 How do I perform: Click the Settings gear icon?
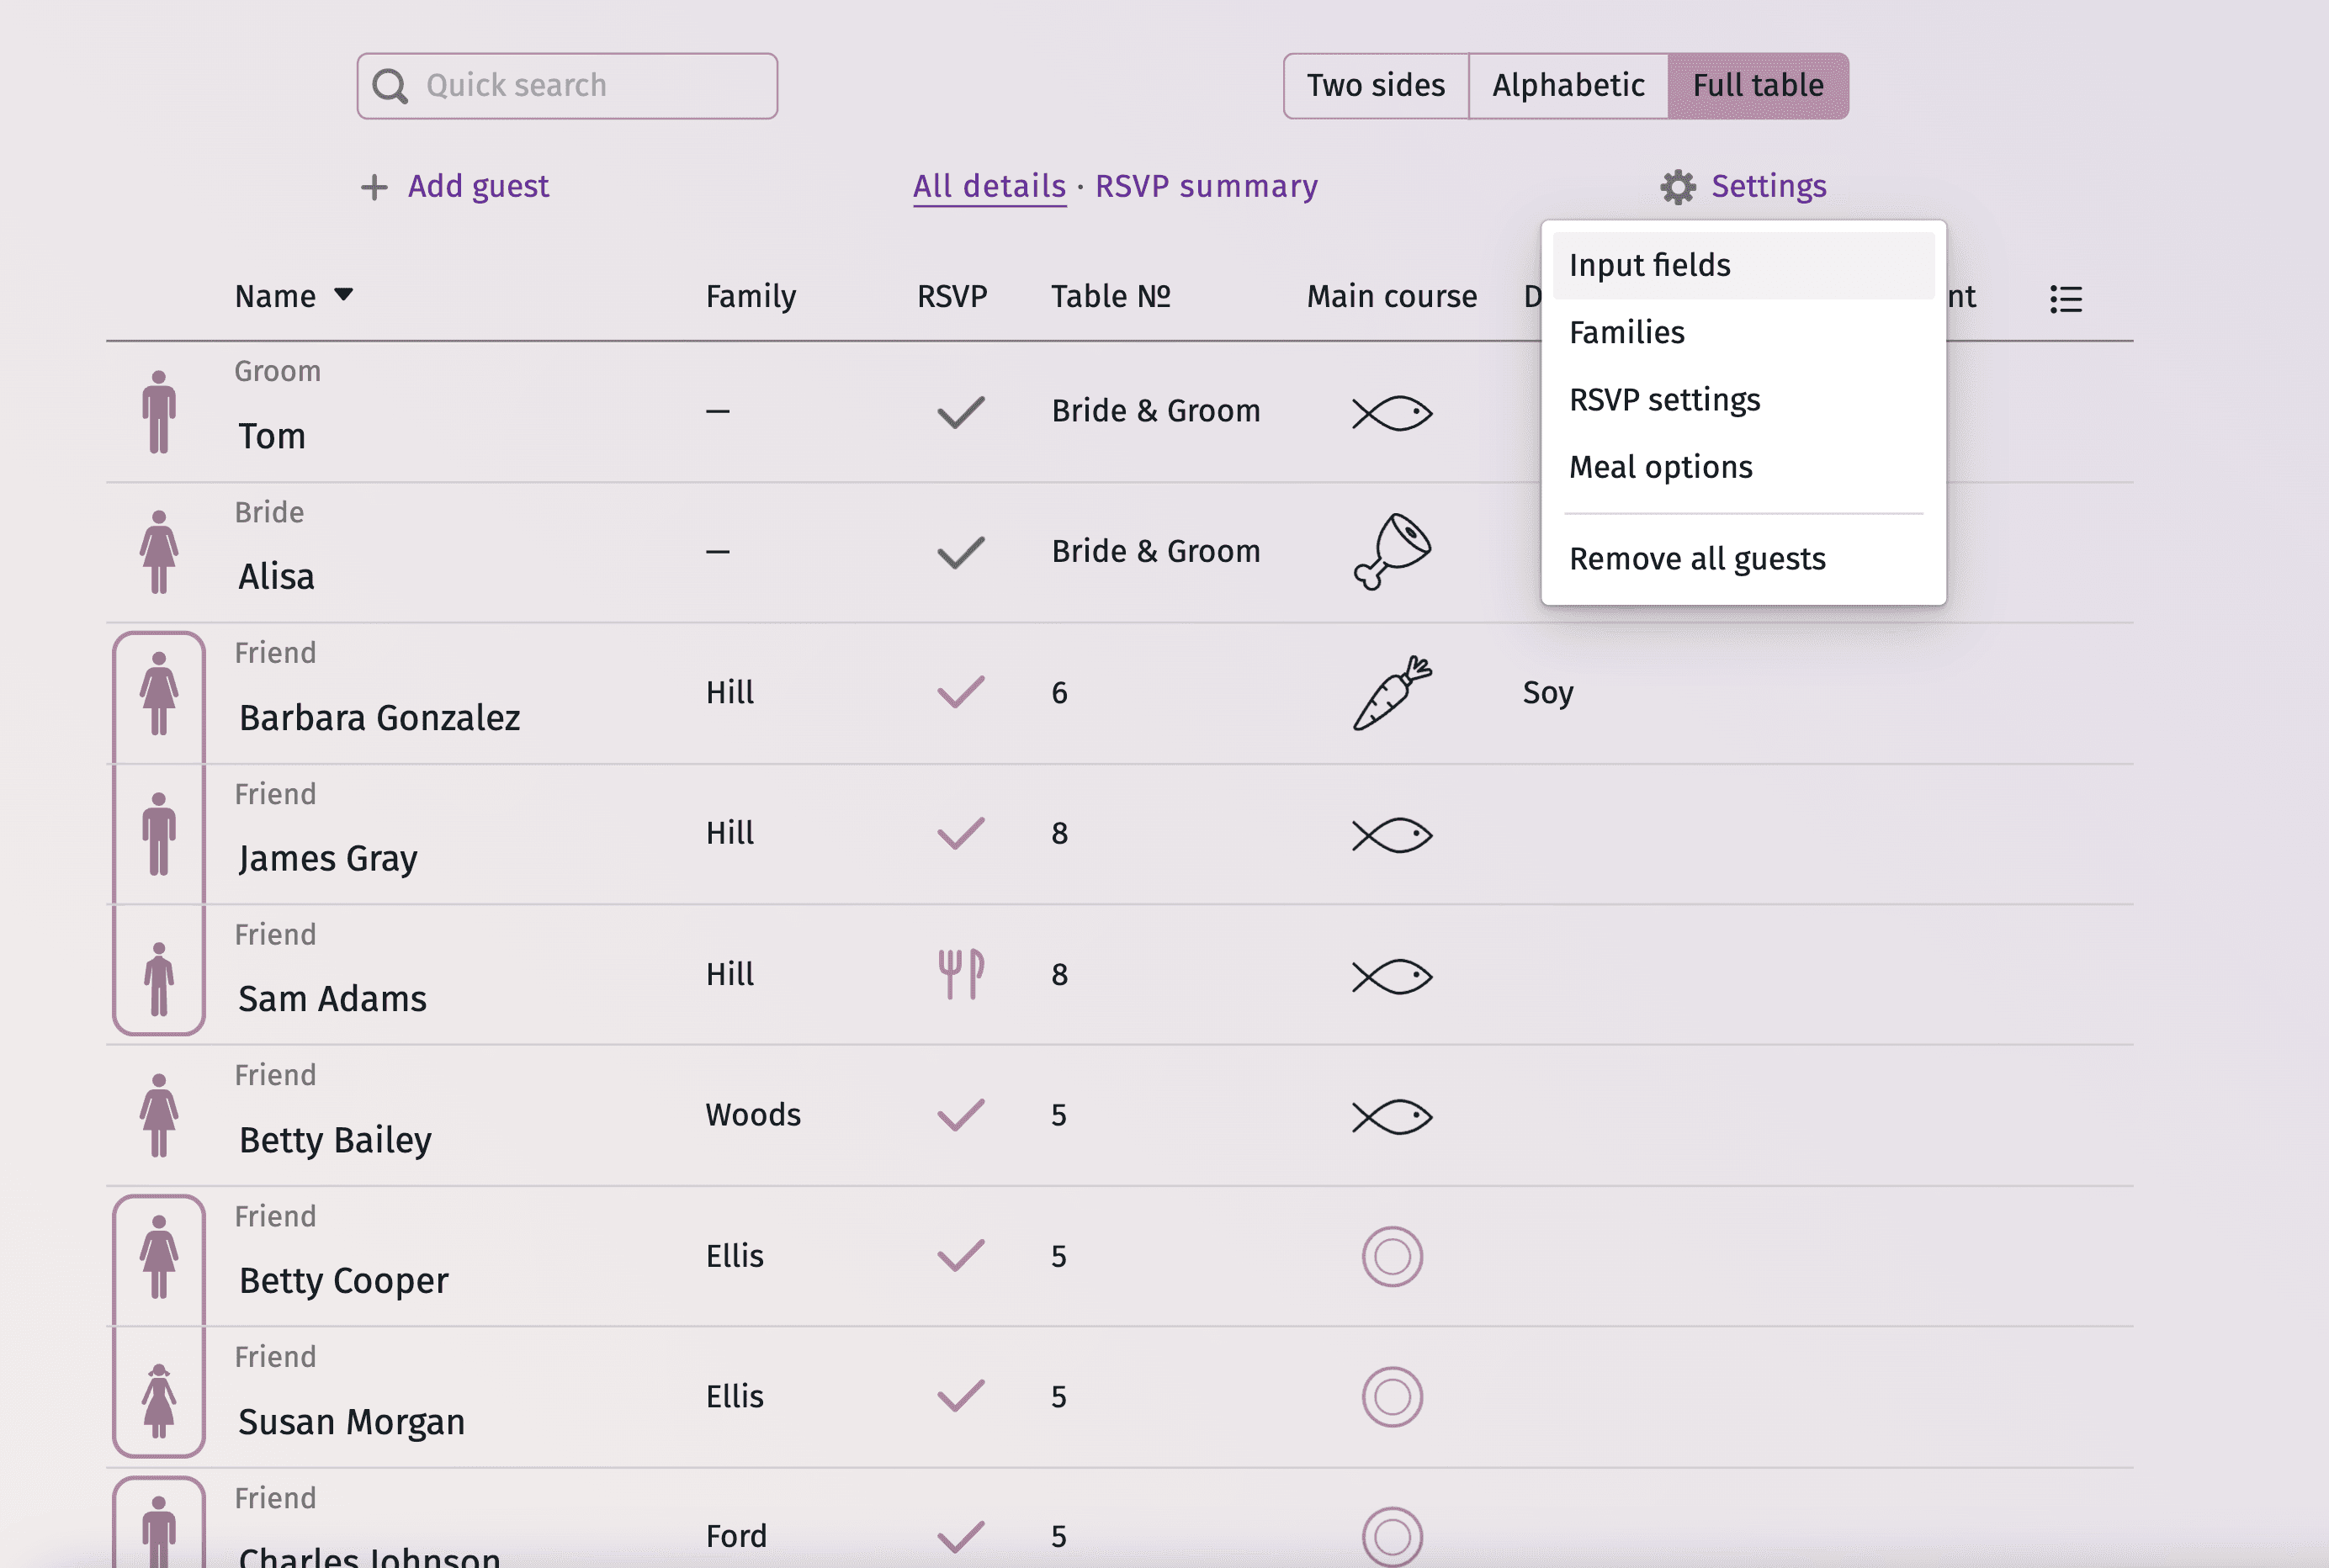1677,187
